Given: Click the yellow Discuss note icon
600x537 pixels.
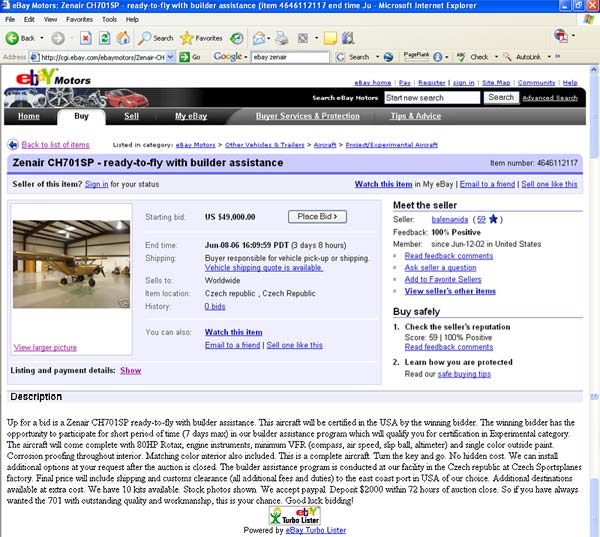Looking at the screenshot, I should (x=330, y=38).
